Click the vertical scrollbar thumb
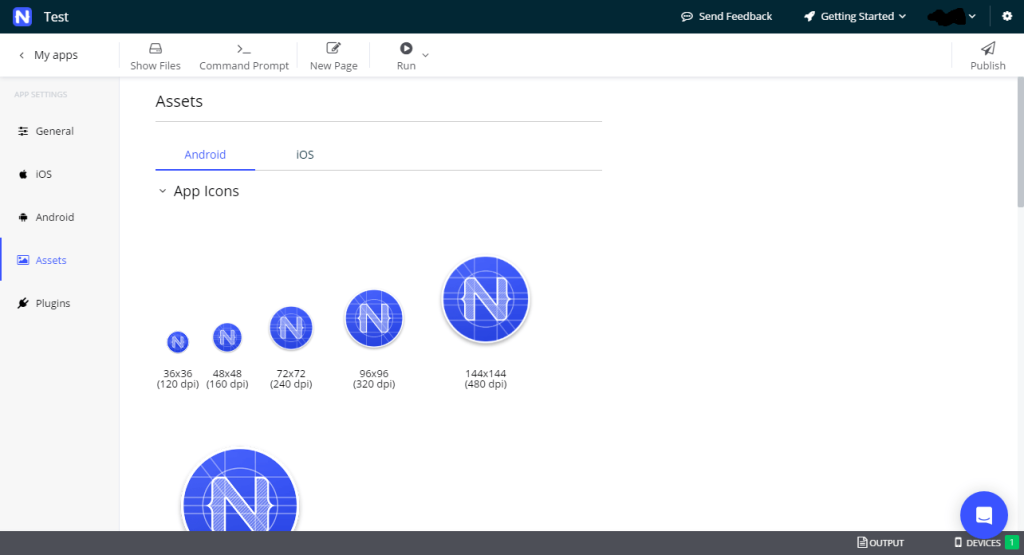 click(x=1020, y=142)
